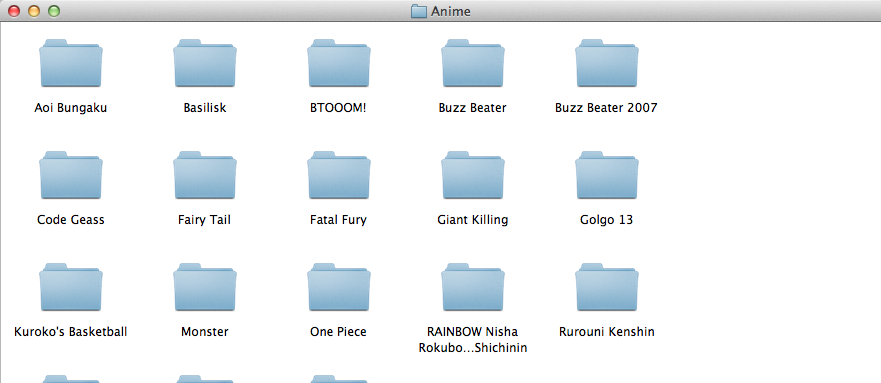This screenshot has height=383, width=881.
Task: Select the RAINBOW Nisha Rokubo folder icon
Action: [473, 287]
